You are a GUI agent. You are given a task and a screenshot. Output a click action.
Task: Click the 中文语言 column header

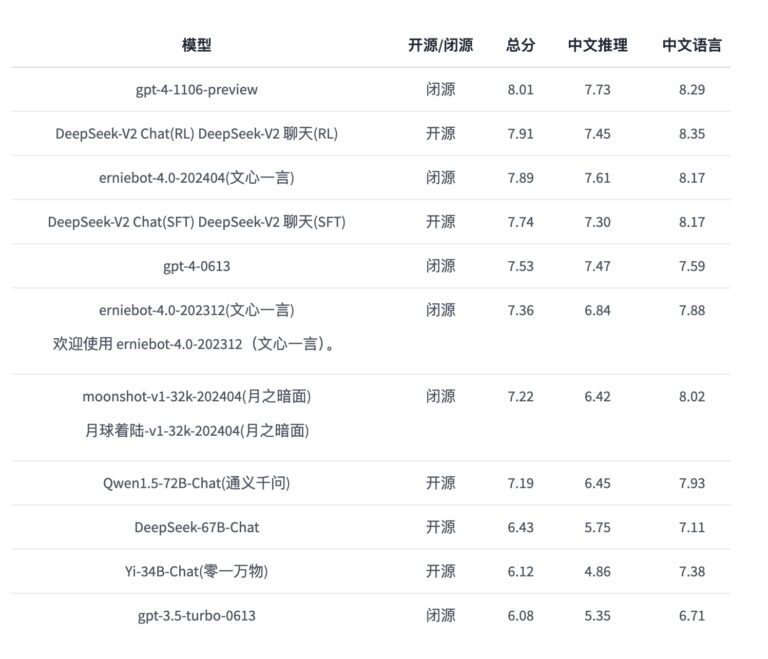click(692, 45)
